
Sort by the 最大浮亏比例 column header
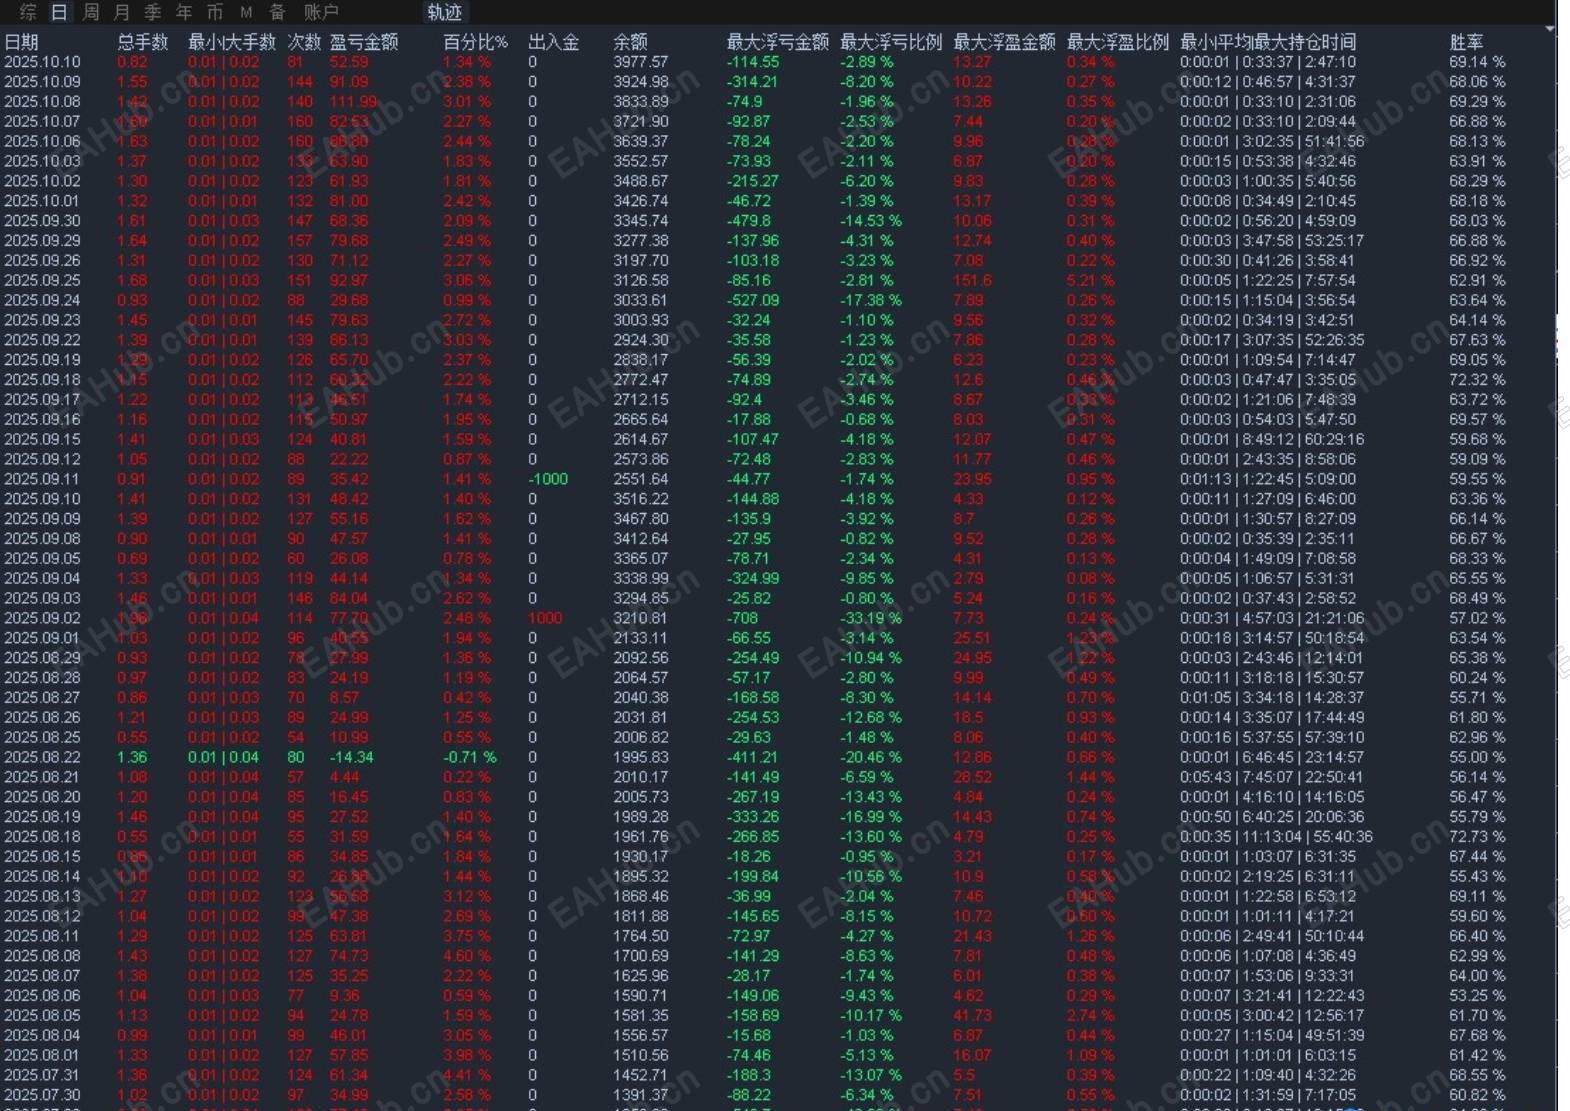point(891,42)
